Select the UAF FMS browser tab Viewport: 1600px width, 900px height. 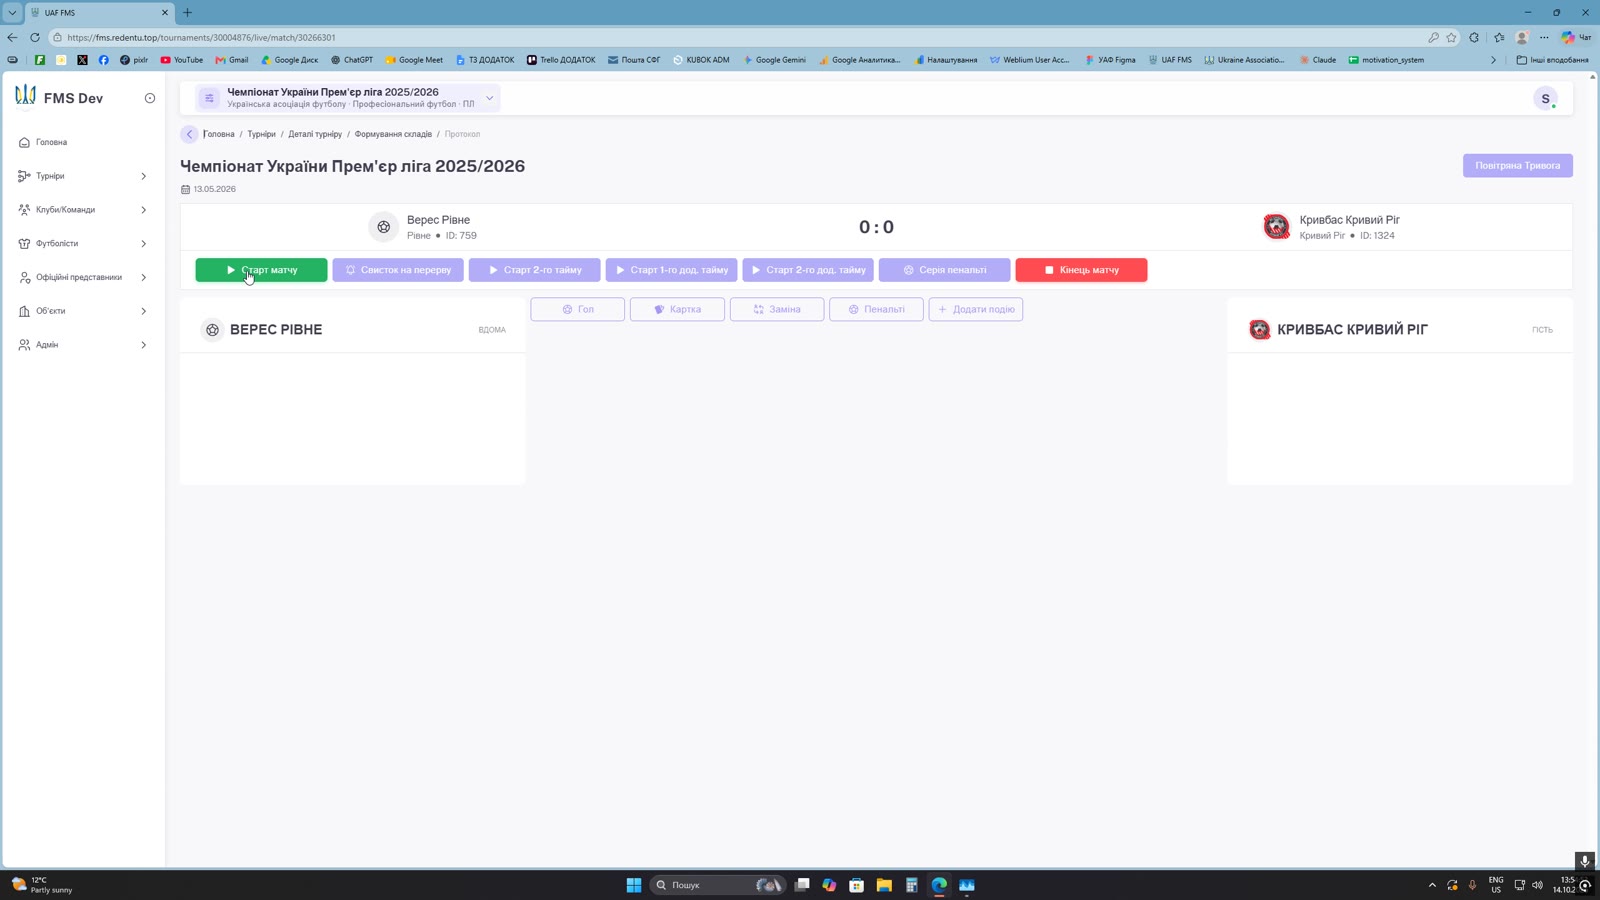pyautogui.click(x=100, y=13)
